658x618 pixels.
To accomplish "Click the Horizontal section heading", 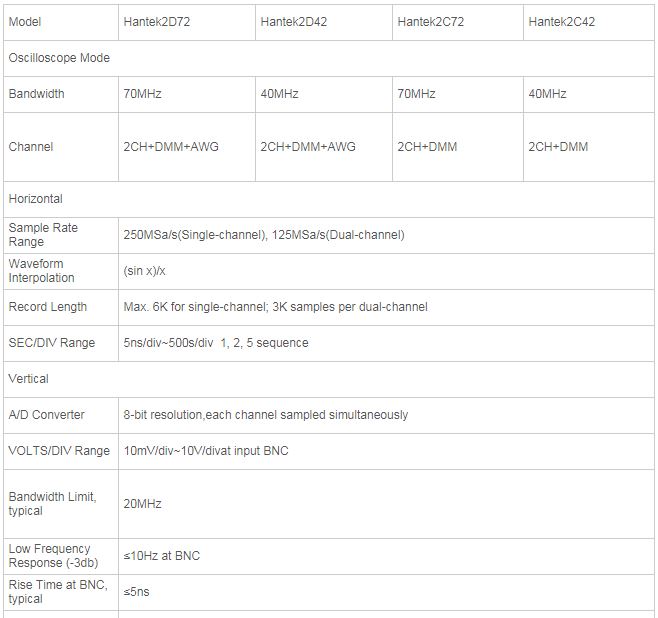I will [36, 199].
